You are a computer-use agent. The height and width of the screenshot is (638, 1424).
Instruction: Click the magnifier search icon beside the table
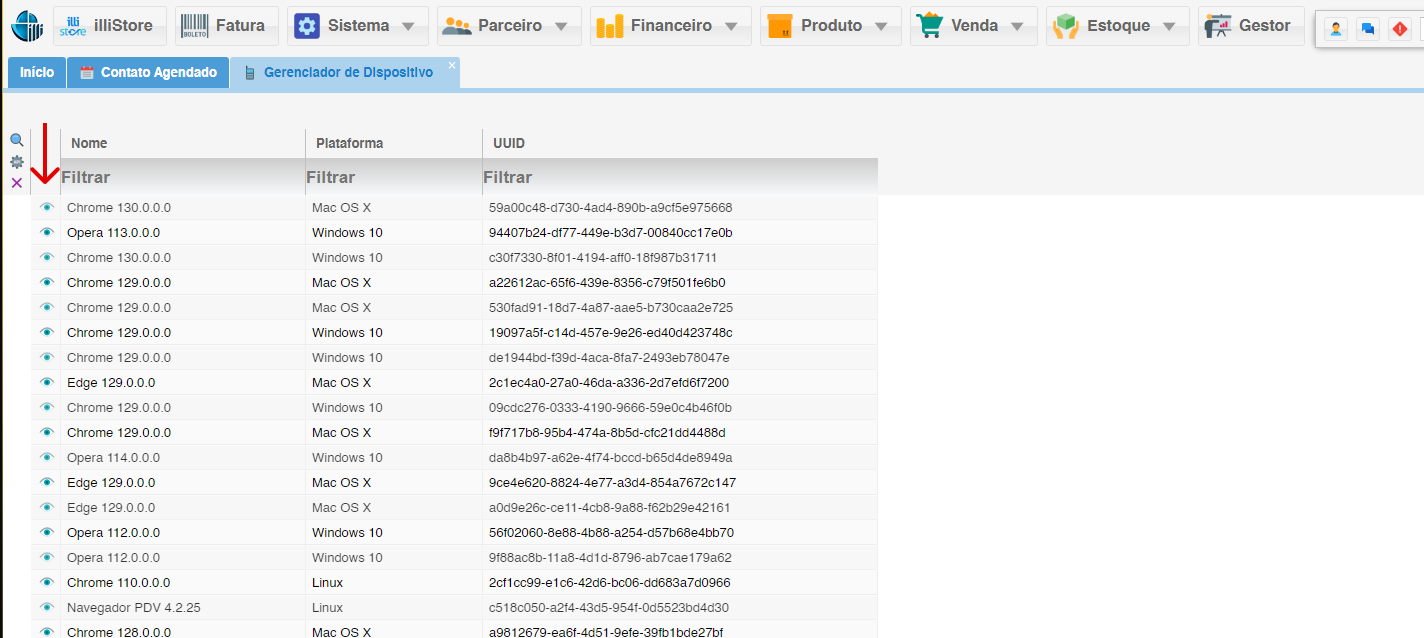pos(16,140)
